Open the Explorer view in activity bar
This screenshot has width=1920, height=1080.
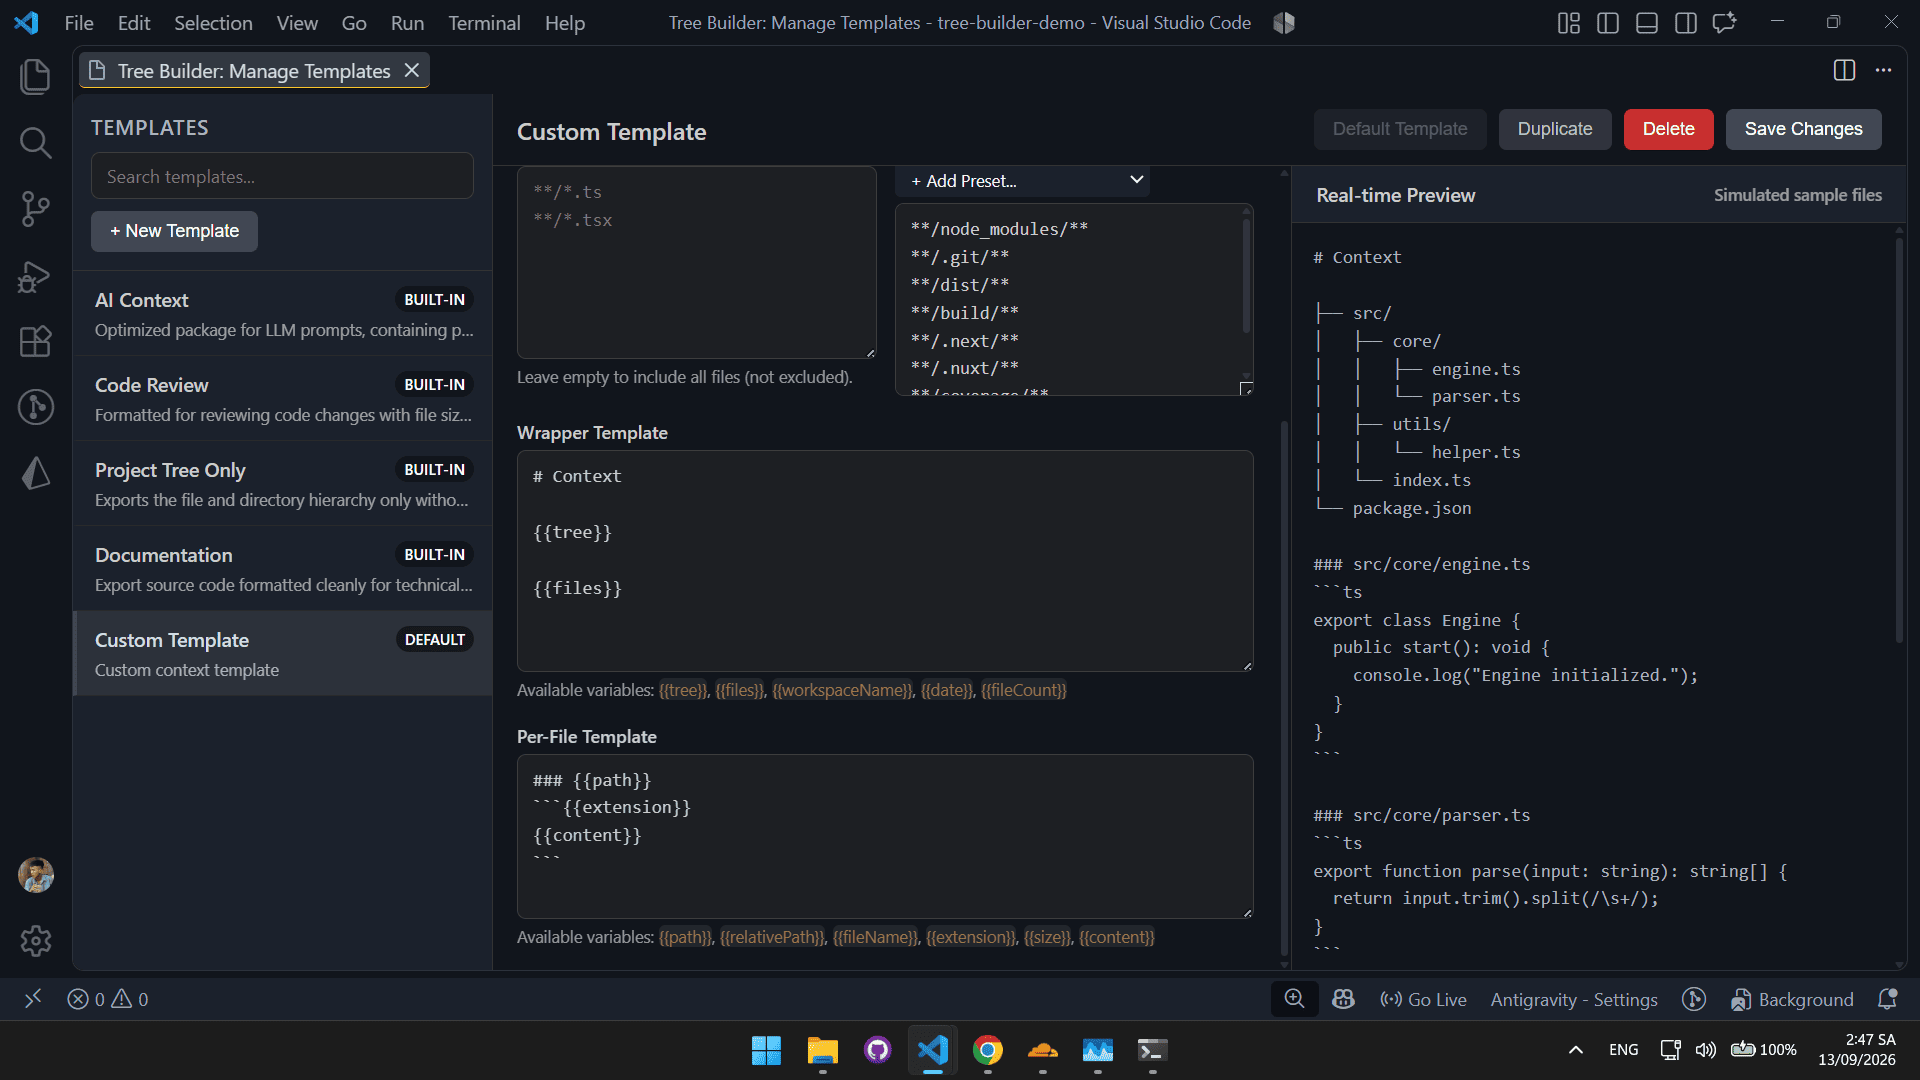(35, 77)
